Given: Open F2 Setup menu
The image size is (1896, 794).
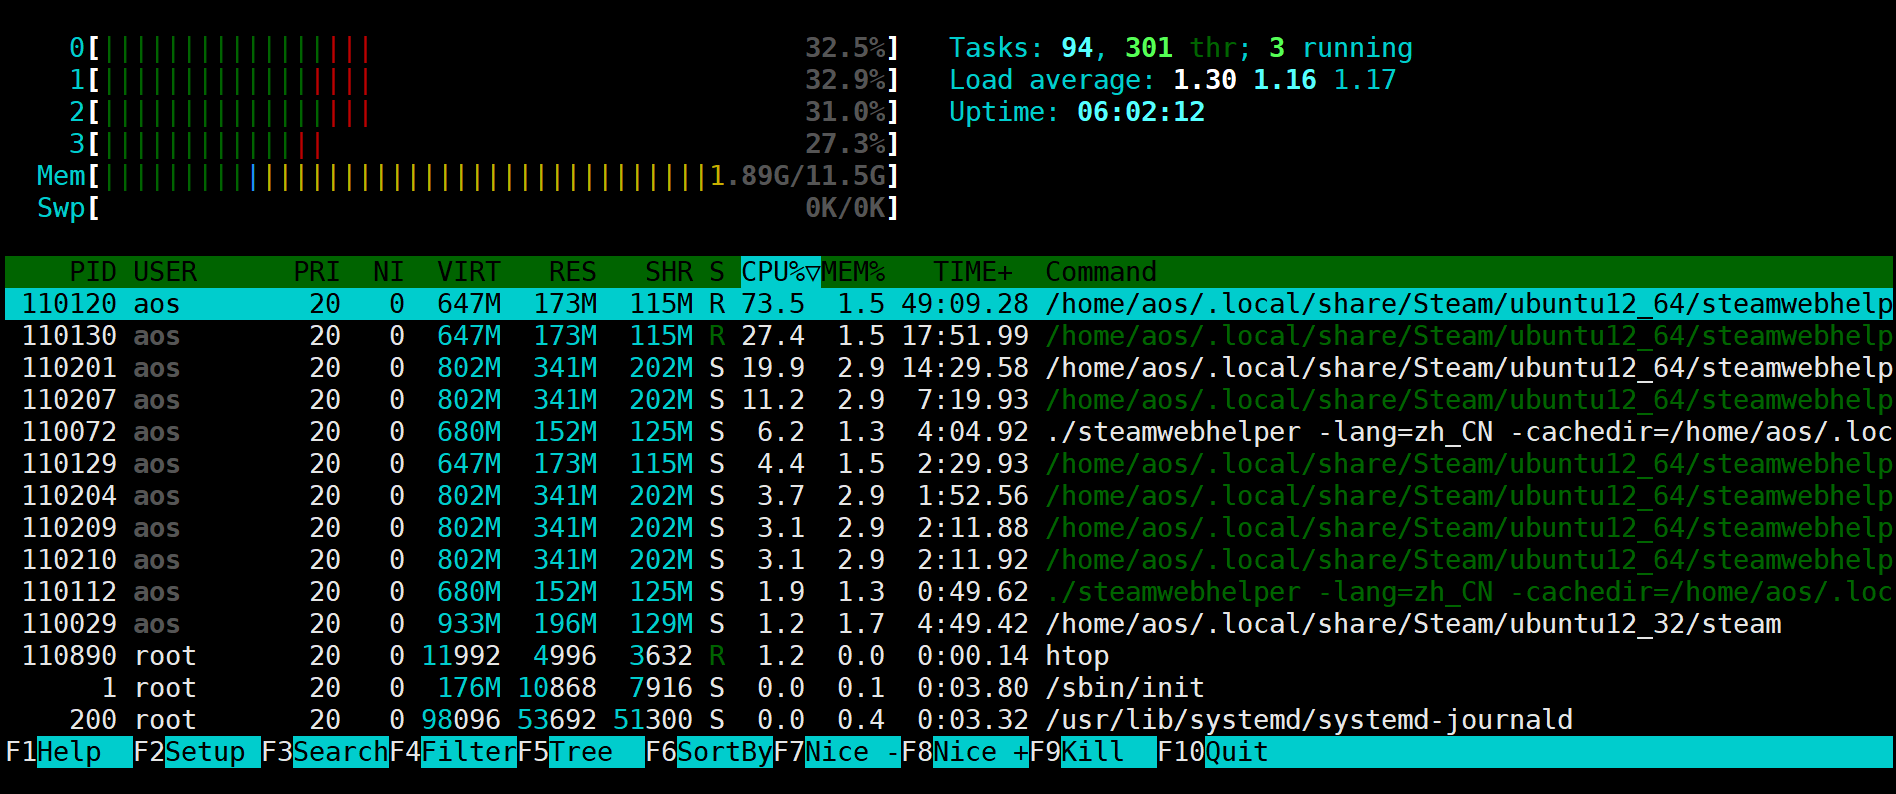Looking at the screenshot, I should pyautogui.click(x=196, y=752).
